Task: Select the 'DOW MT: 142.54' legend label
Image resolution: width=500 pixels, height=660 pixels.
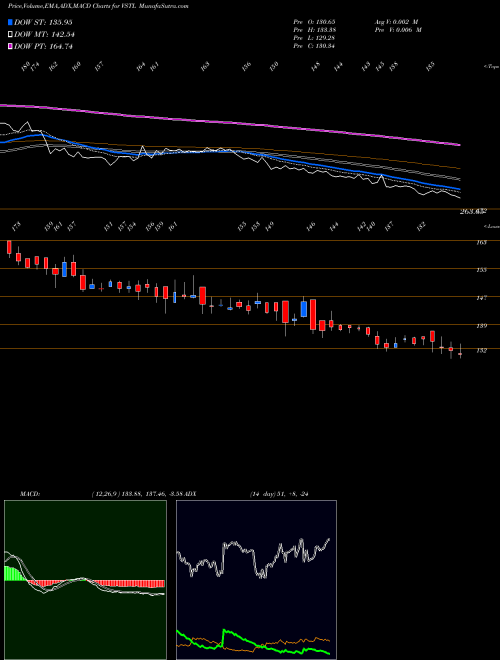Action: coord(44,35)
